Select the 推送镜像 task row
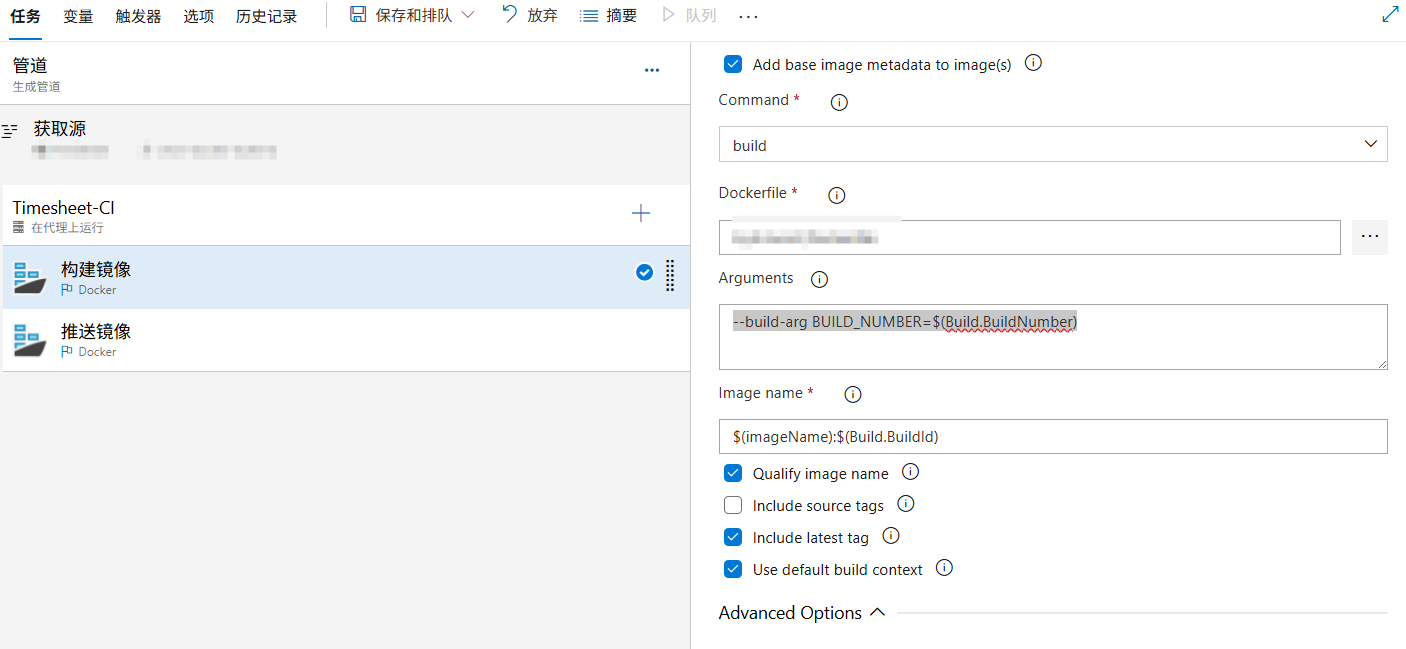Screen dimensions: 1406x649 (x=345, y=340)
